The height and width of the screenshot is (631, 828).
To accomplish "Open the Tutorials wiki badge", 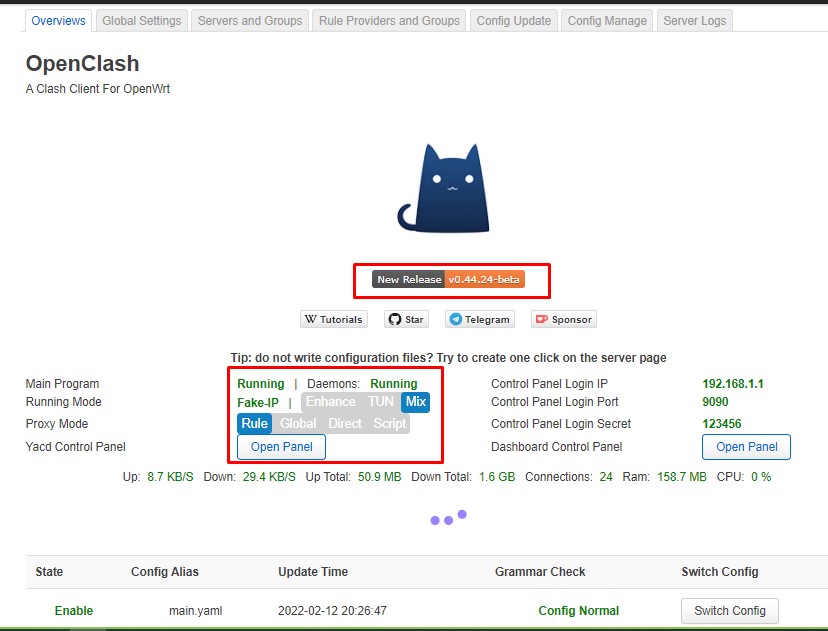I will [334, 319].
